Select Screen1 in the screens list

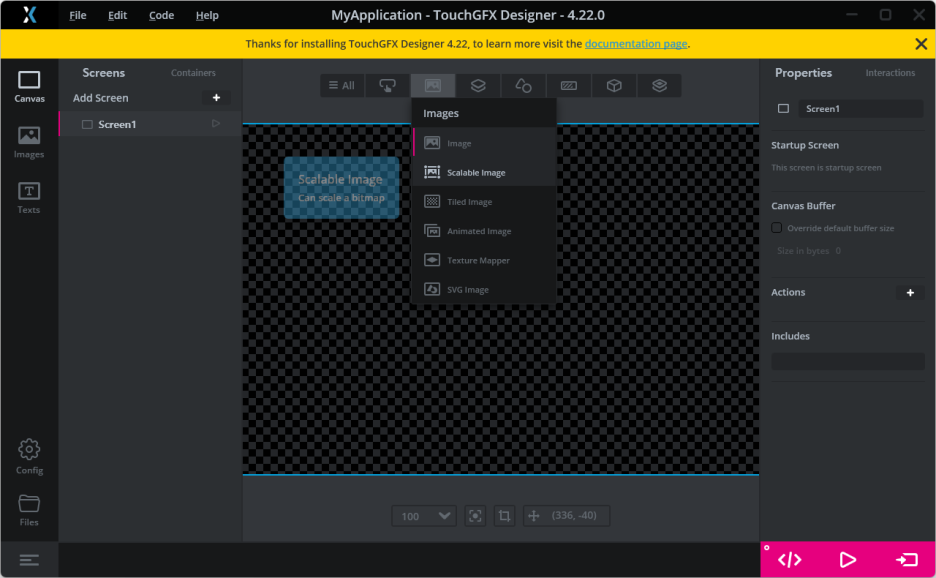pyautogui.click(x=150, y=124)
